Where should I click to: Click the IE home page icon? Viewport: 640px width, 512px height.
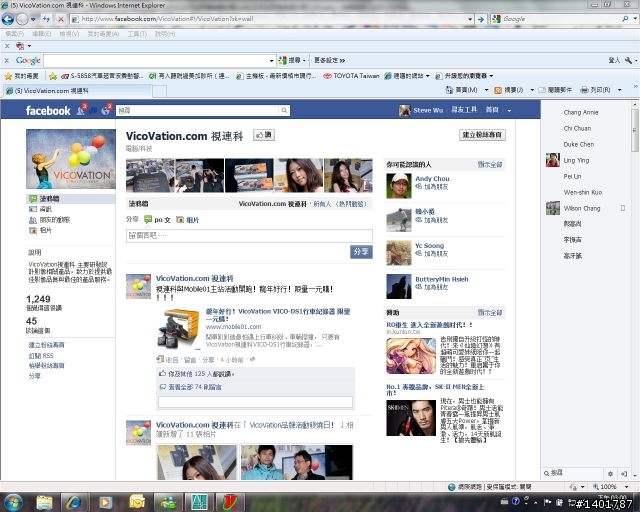tap(449, 90)
